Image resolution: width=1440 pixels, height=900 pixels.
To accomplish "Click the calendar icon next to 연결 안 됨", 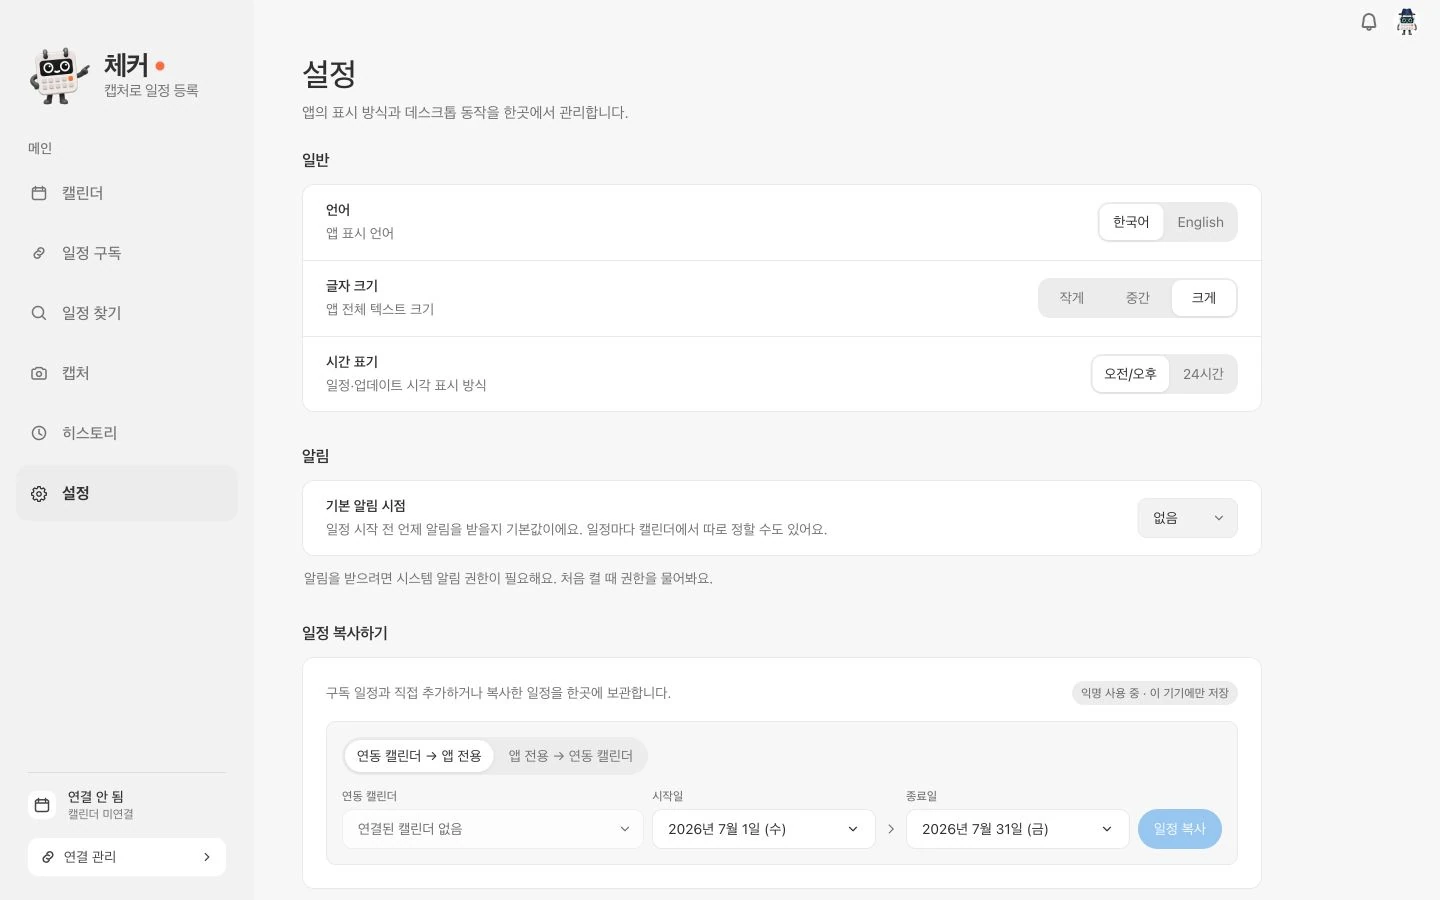I will [42, 805].
